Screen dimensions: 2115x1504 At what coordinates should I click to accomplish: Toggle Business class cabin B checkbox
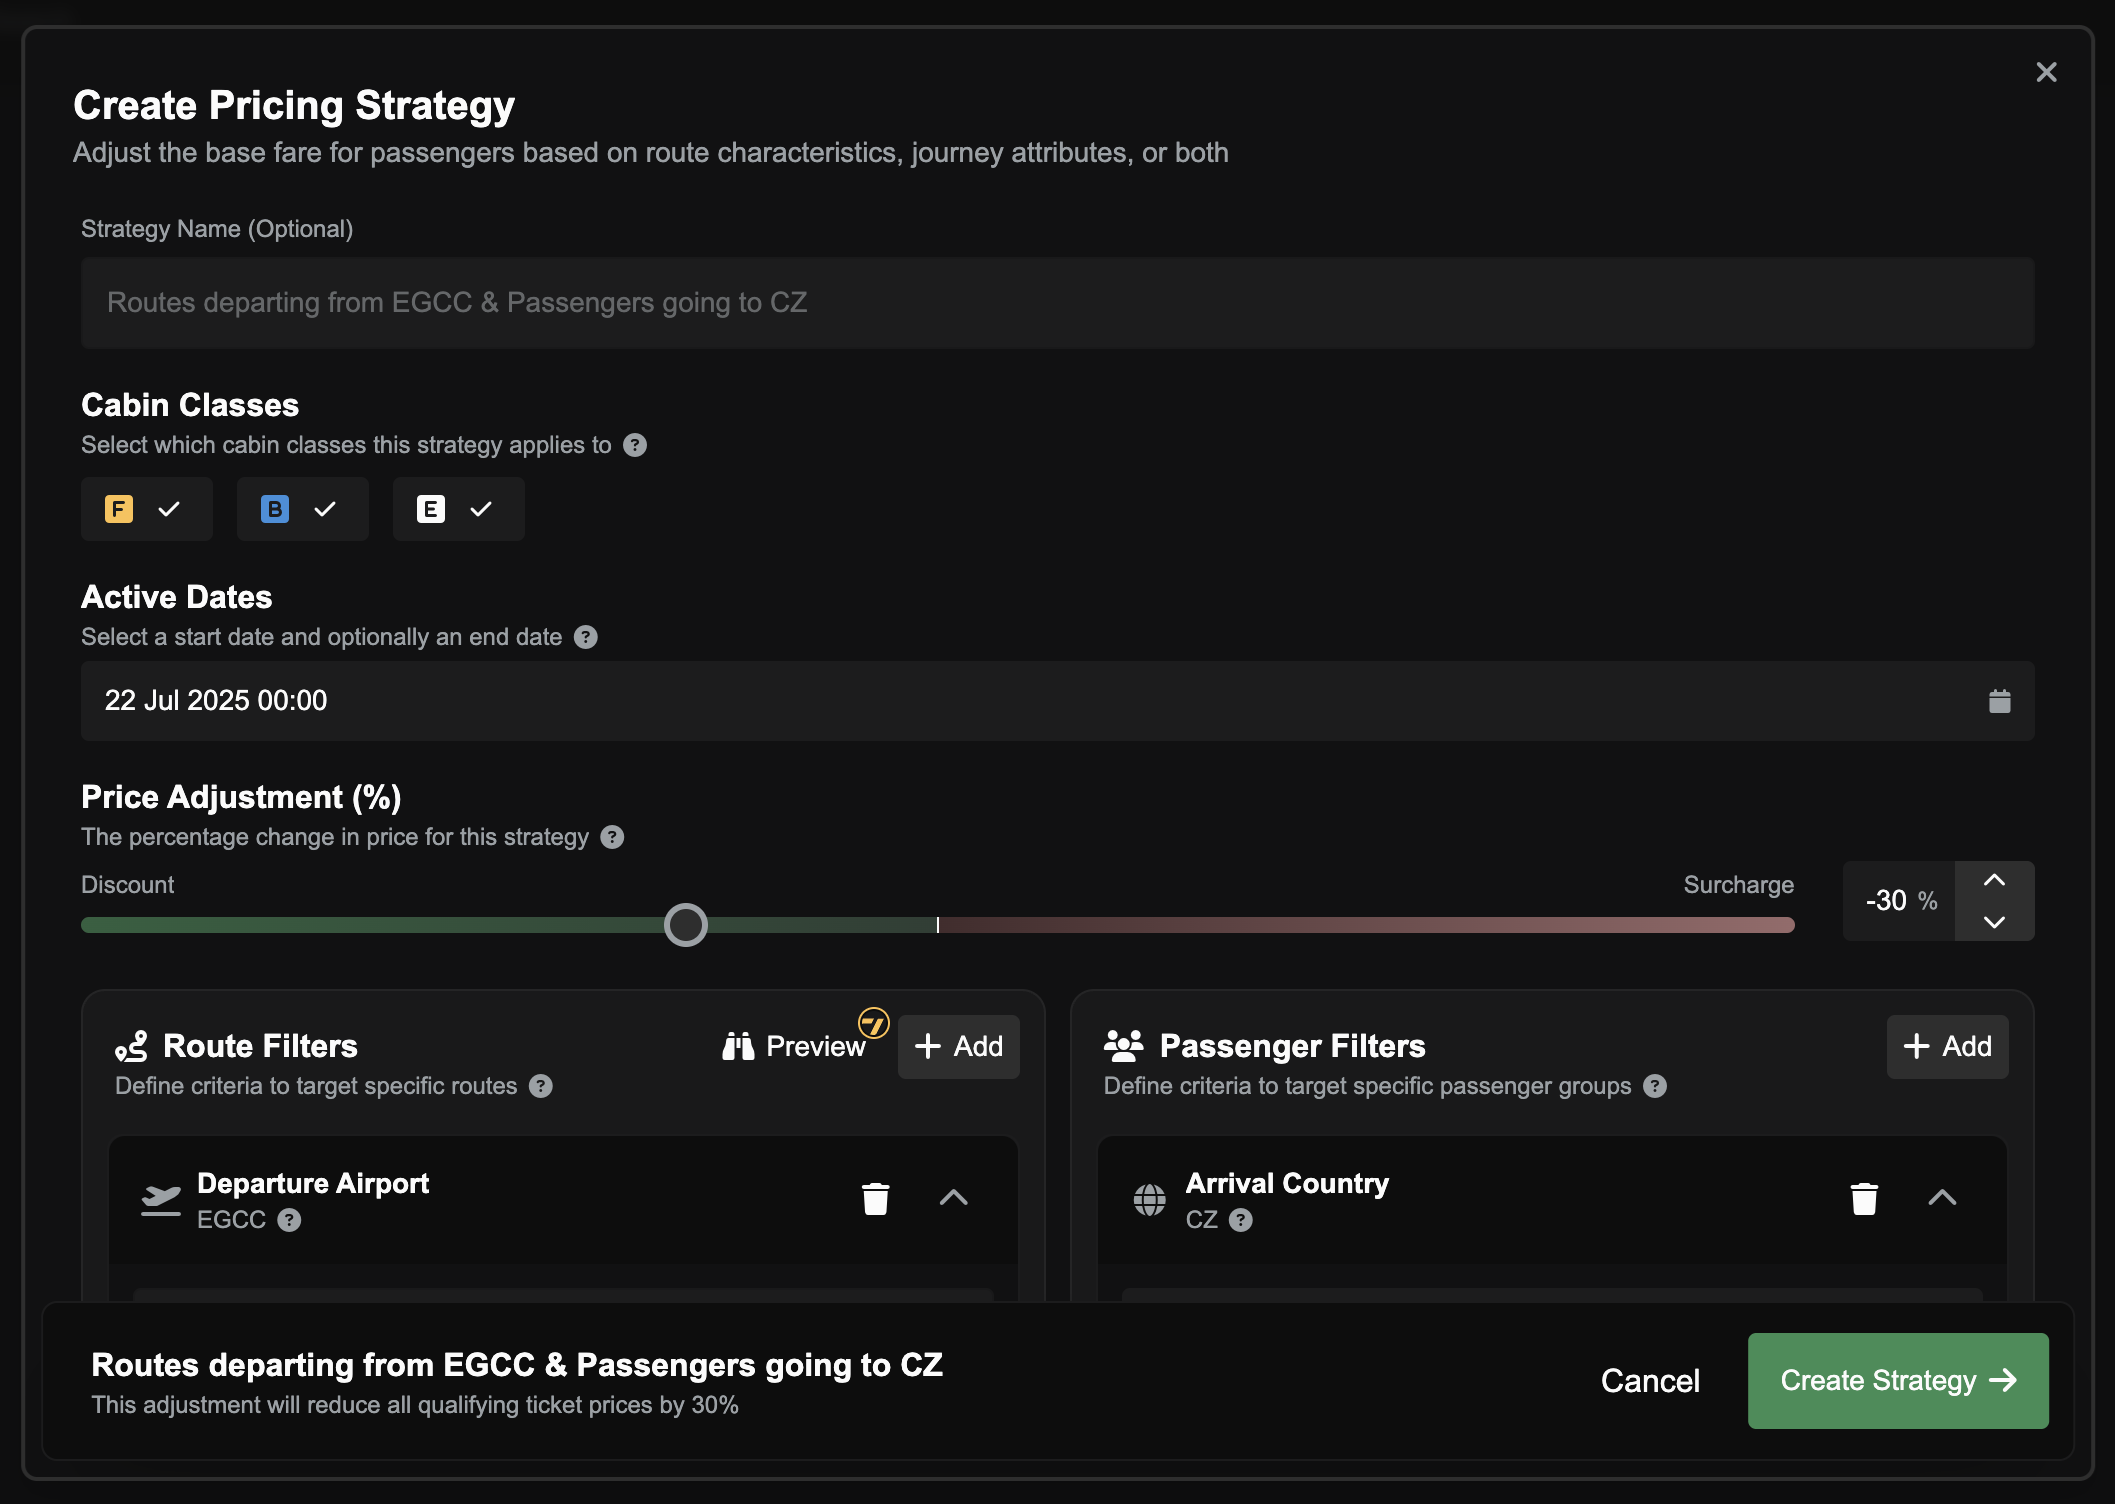pos(302,509)
